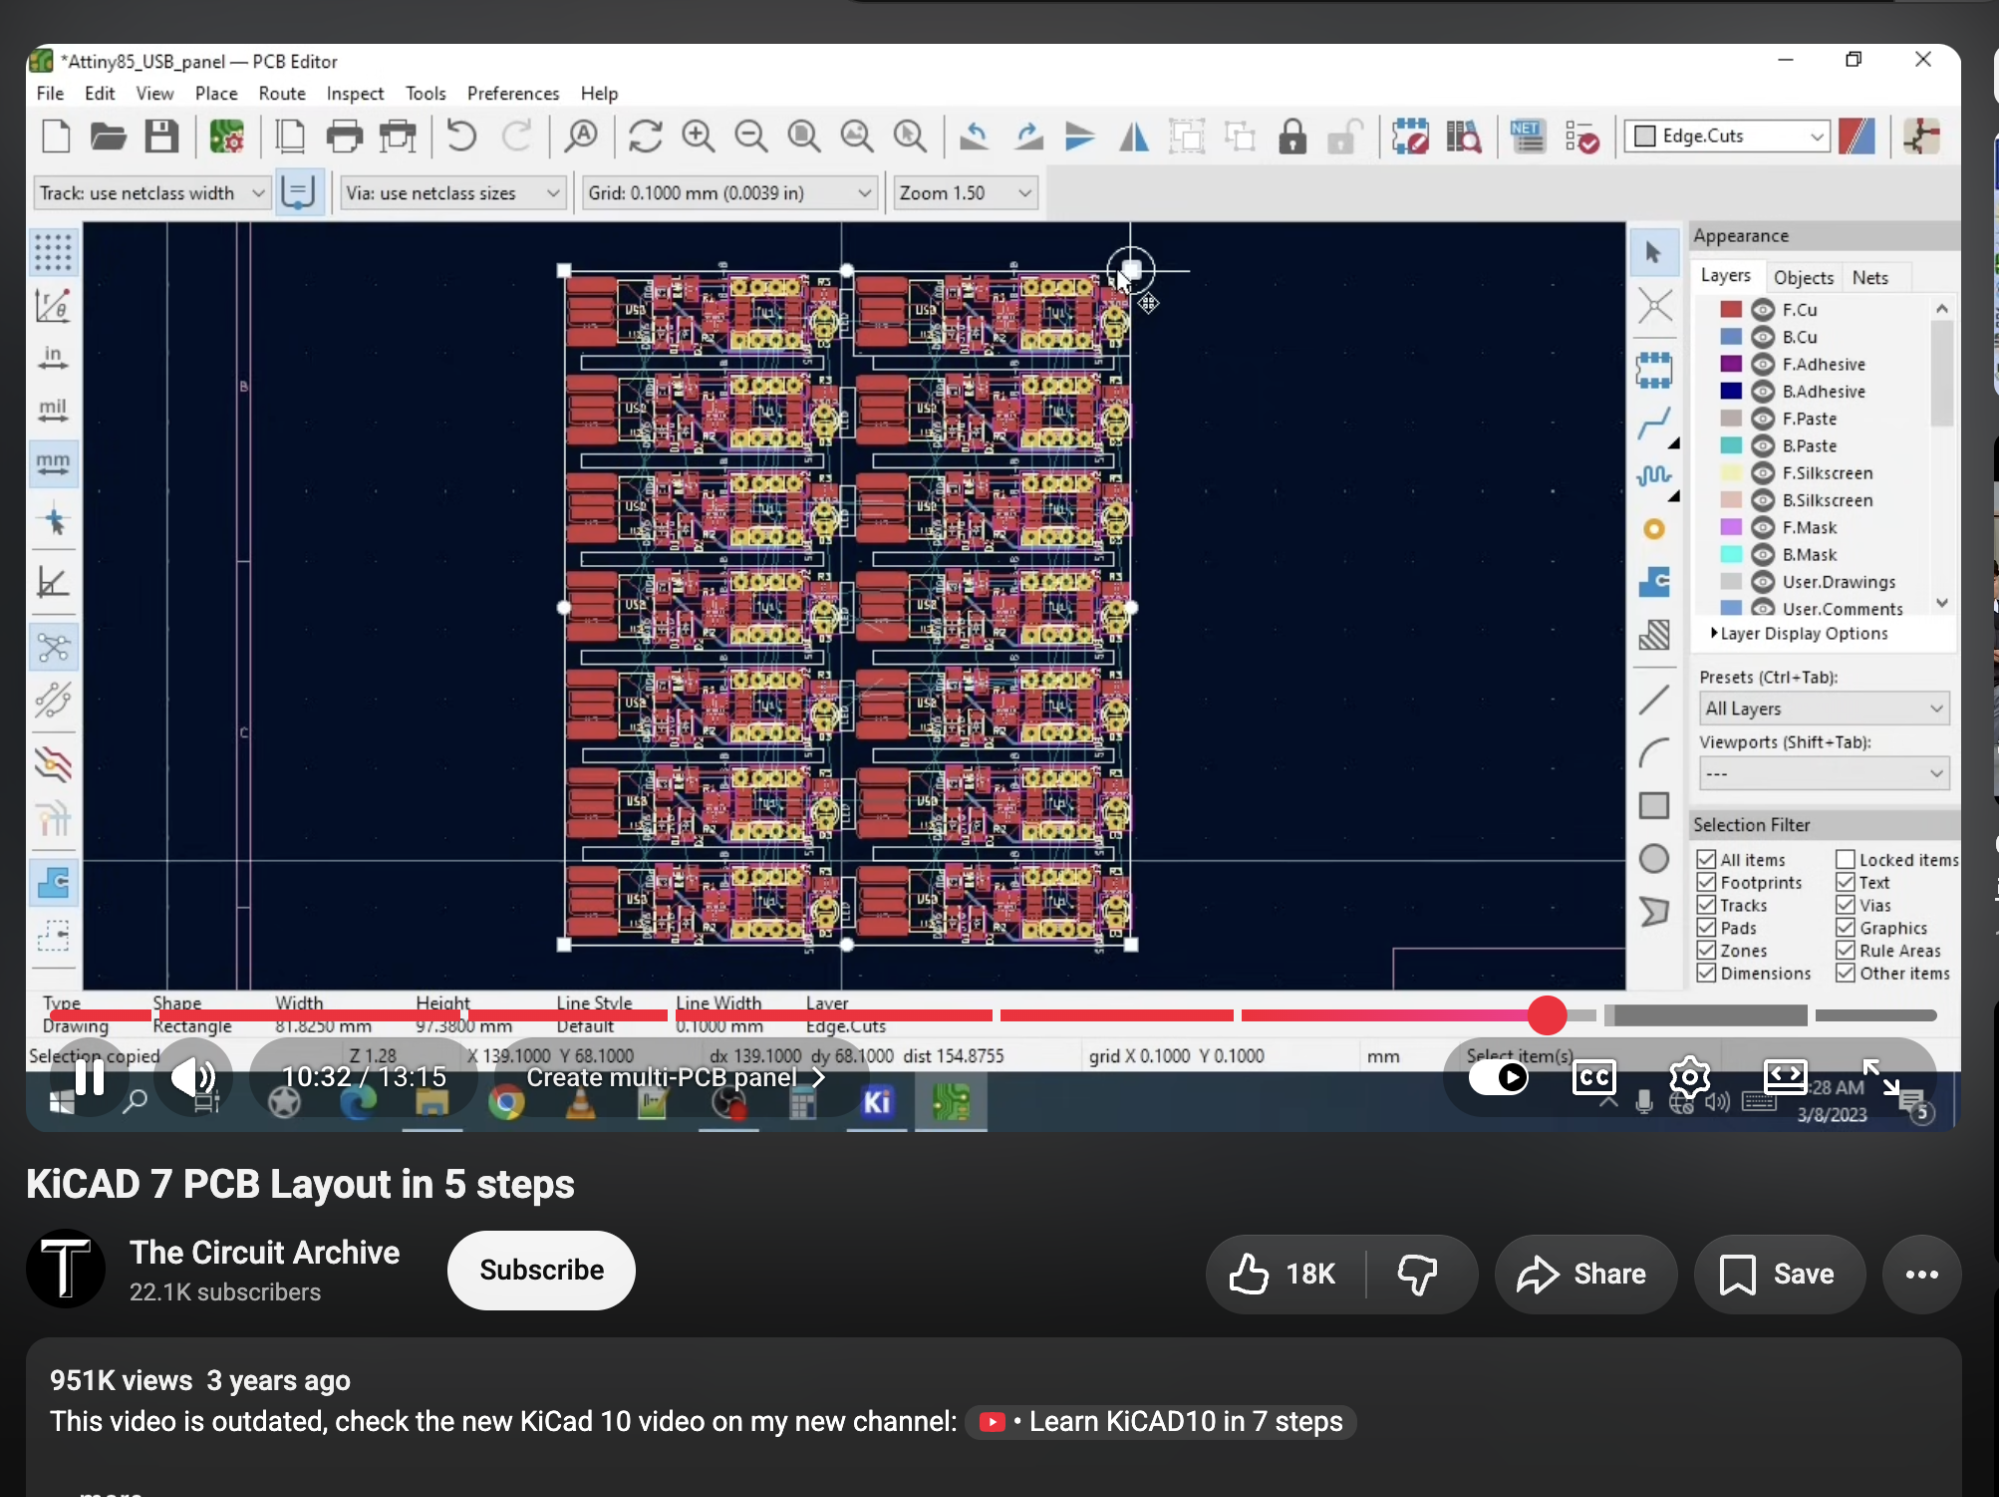Switch to the Objects tab
Screen dimensions: 1999x1497
pyautogui.click(x=1803, y=277)
